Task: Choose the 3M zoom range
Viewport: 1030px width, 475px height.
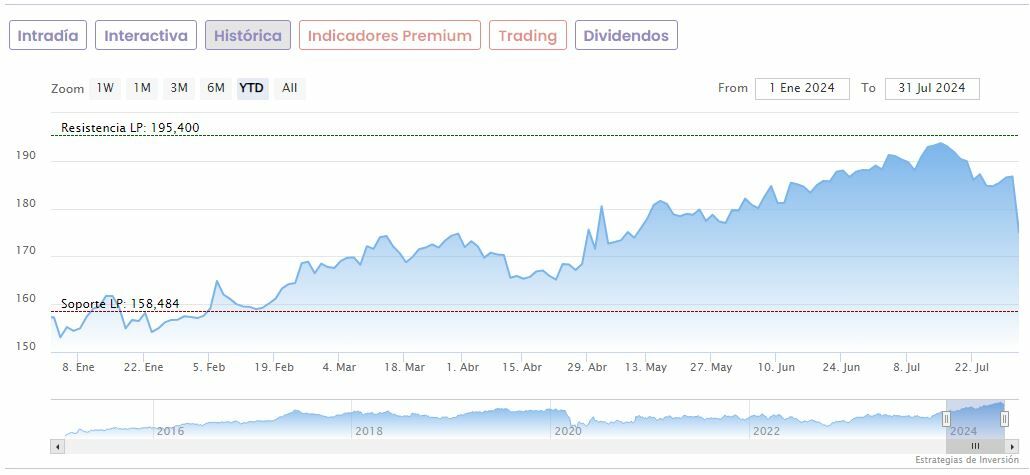Action: coord(179,88)
